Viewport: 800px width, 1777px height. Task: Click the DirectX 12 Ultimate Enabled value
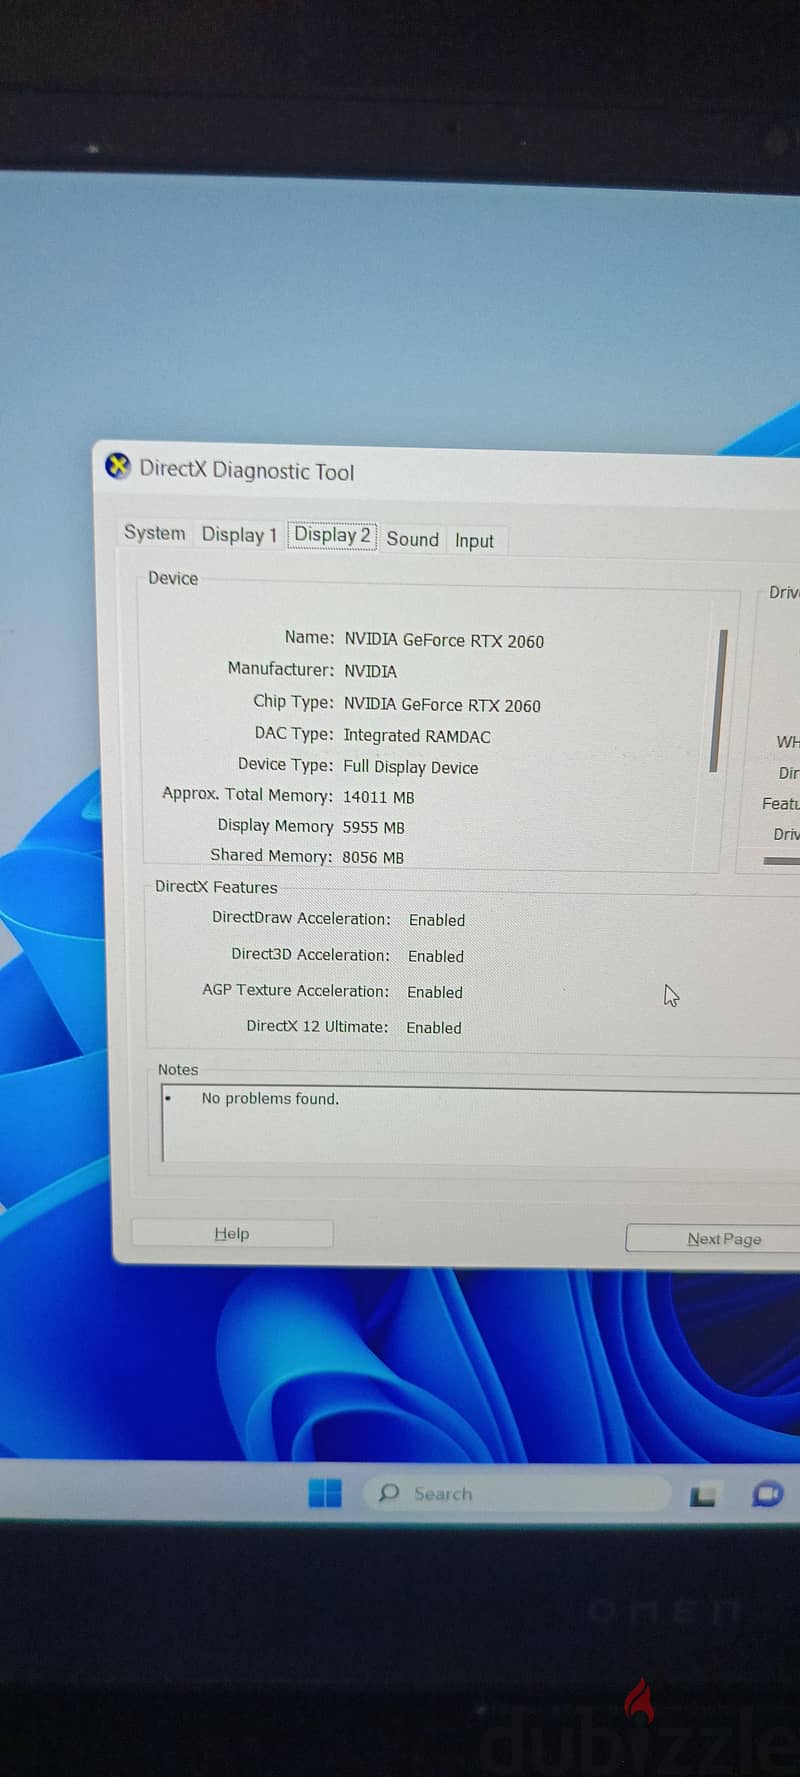click(x=434, y=1027)
